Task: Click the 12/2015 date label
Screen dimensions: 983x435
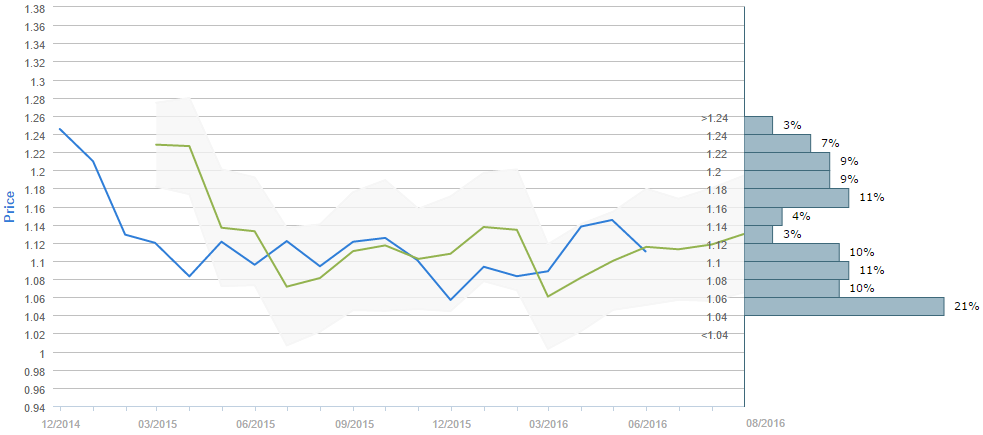Action: pyautogui.click(x=451, y=423)
